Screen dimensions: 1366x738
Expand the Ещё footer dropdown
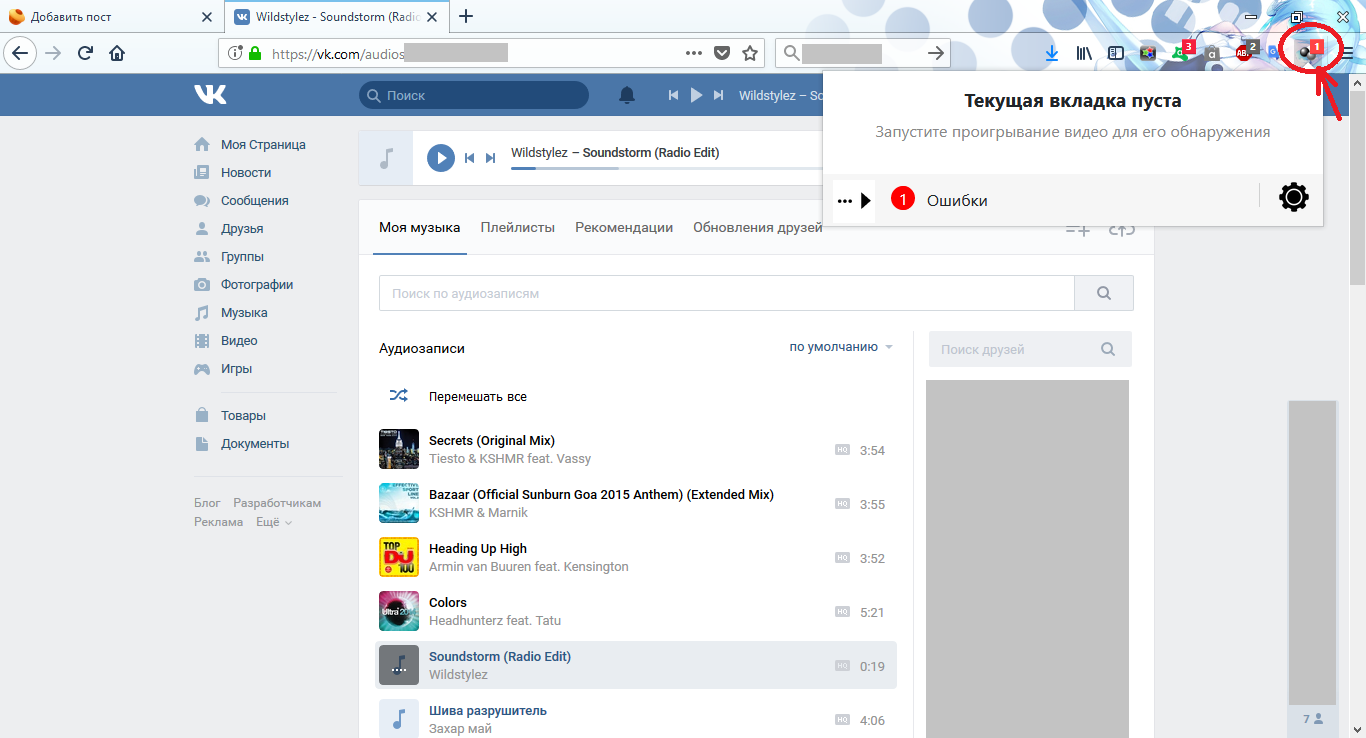273,522
